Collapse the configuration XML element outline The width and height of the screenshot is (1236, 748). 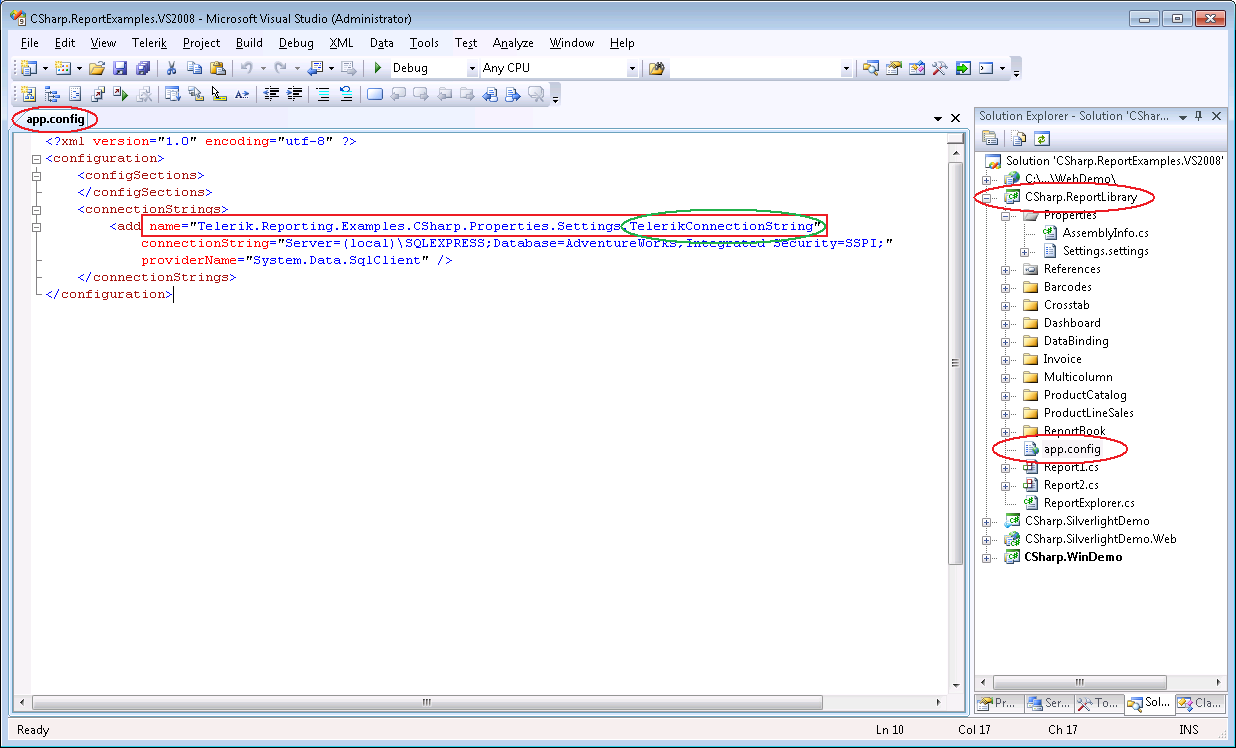pos(37,158)
